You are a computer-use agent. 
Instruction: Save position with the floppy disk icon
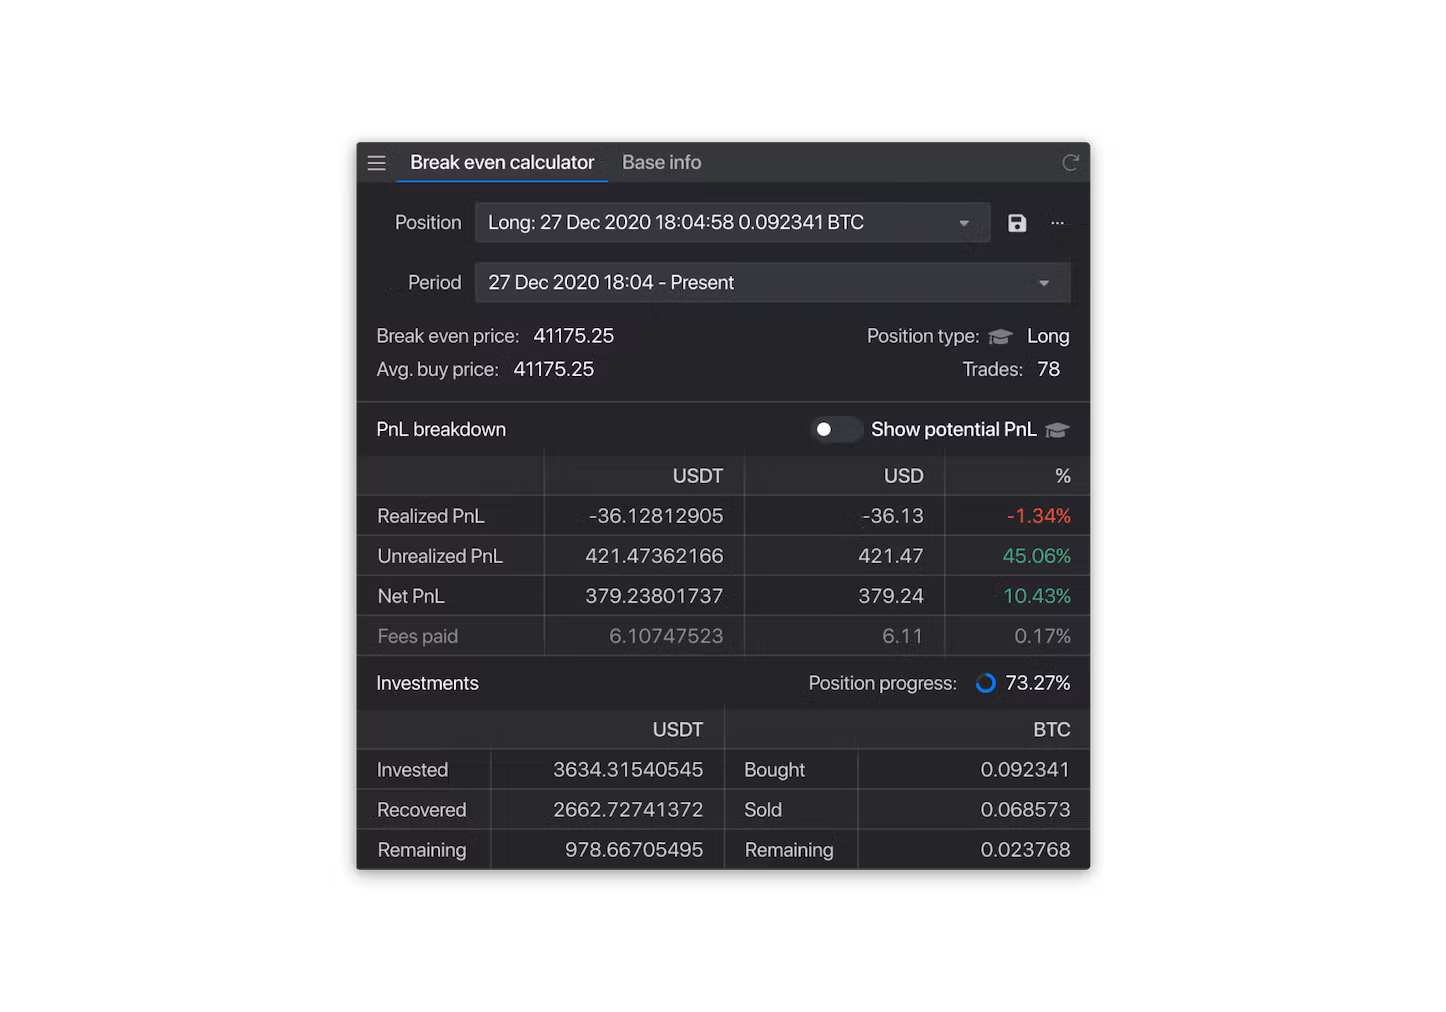(1017, 223)
